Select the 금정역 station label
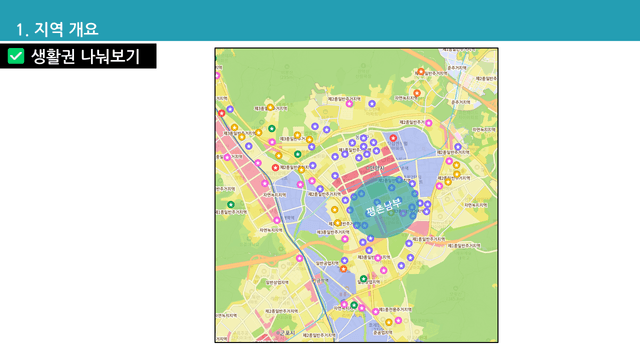This screenshot has height=360, width=640. (x=320, y=280)
